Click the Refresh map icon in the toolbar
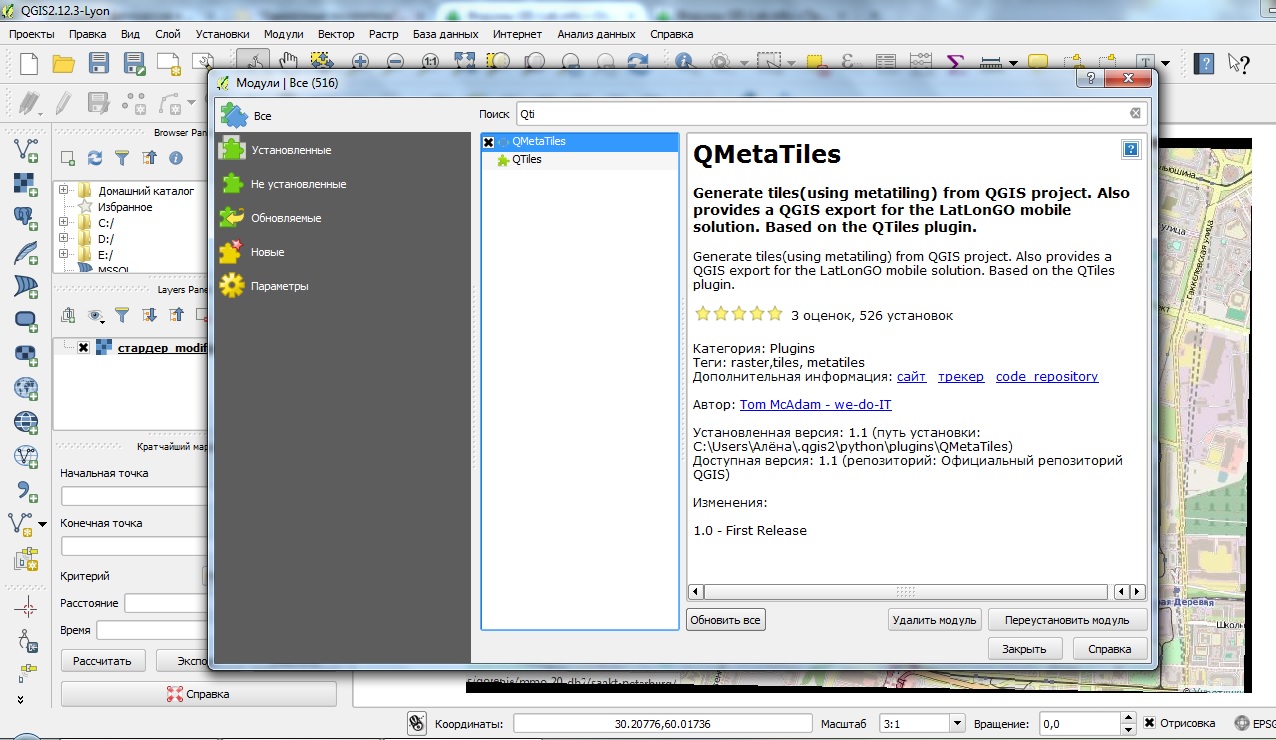Screen dimensions: 1276x740 637,63
